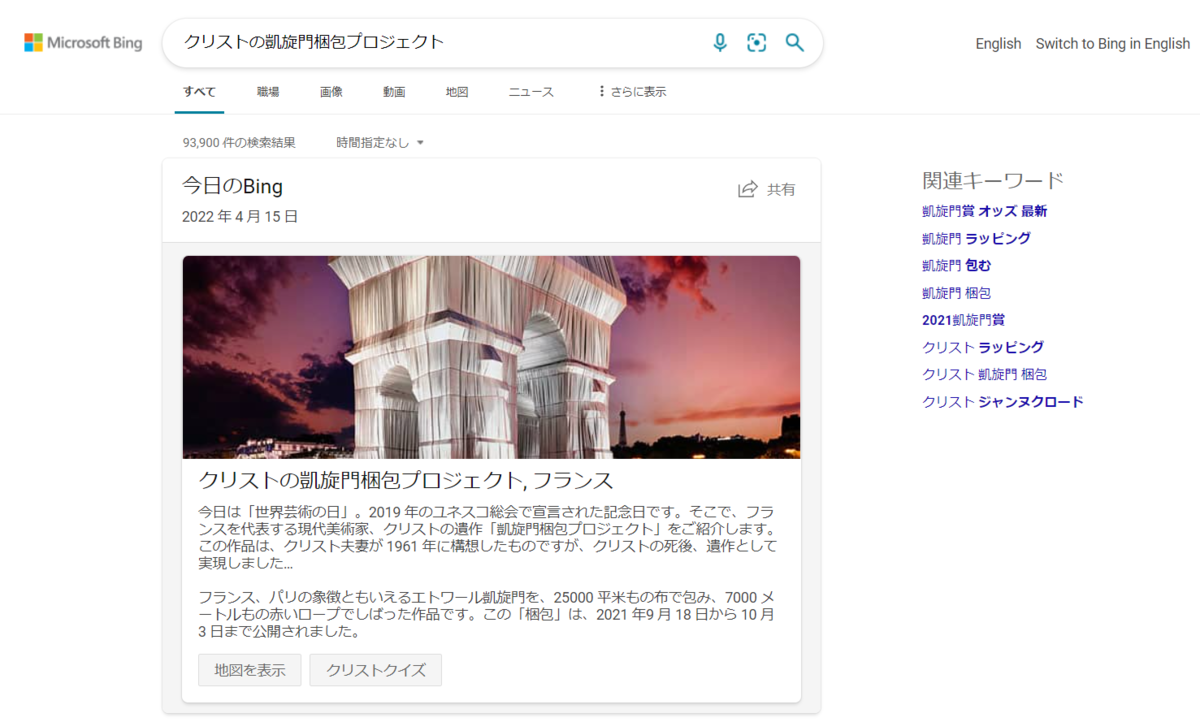Click the English language link
This screenshot has height=722, width=1200.
tap(998, 43)
